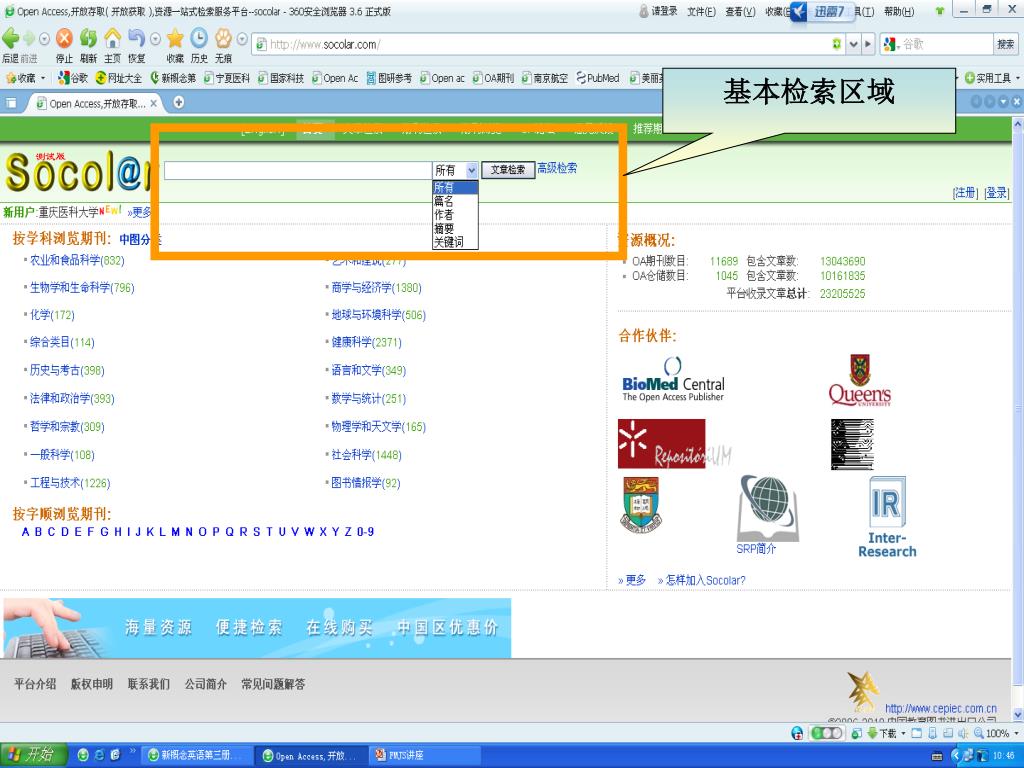Open address bar history dropdown arrow

854,44
